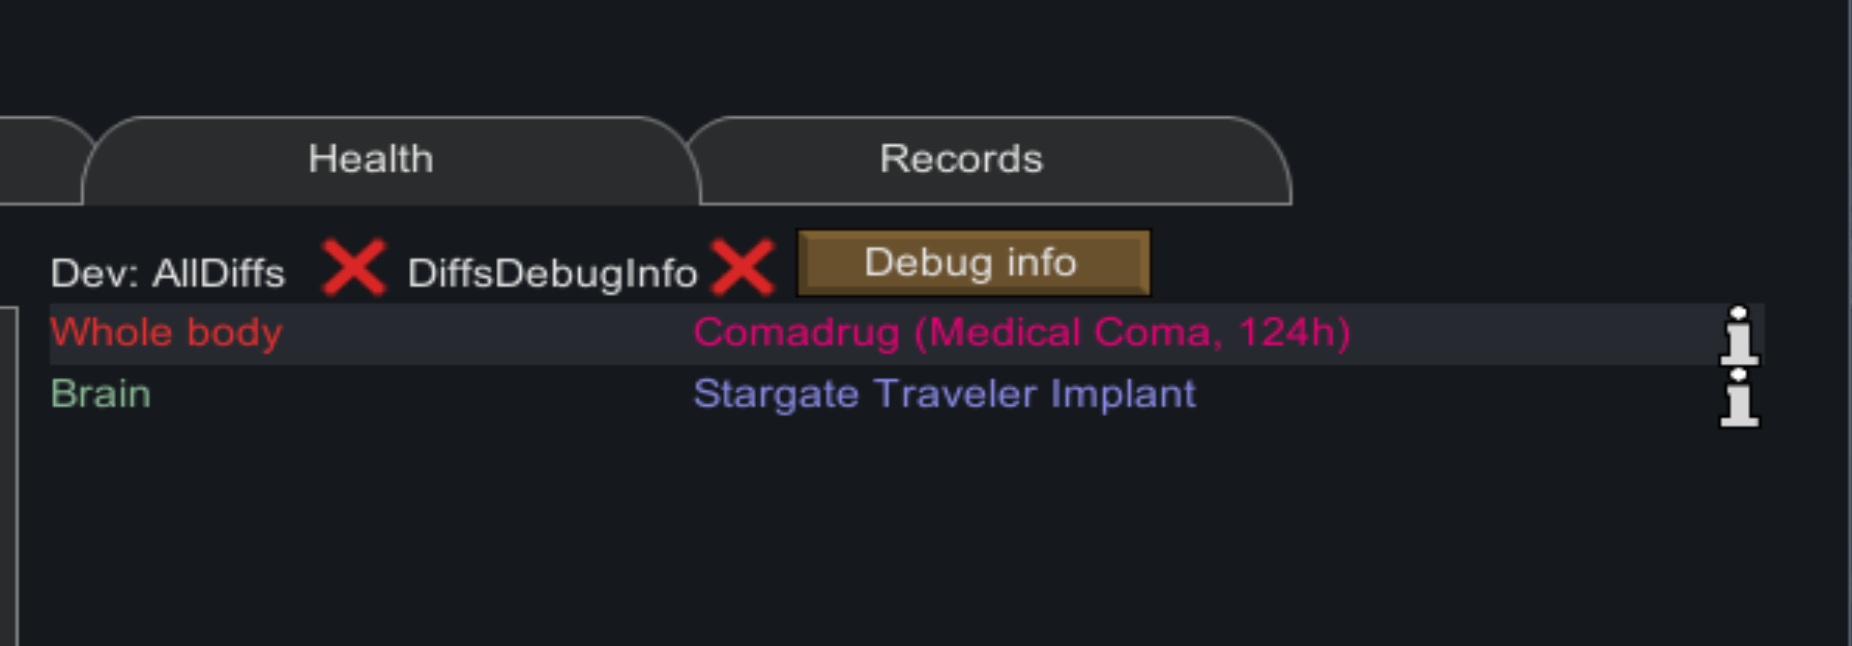Click the info icon beside the Comadrug row
The height and width of the screenshot is (646, 1852).
tap(1738, 336)
